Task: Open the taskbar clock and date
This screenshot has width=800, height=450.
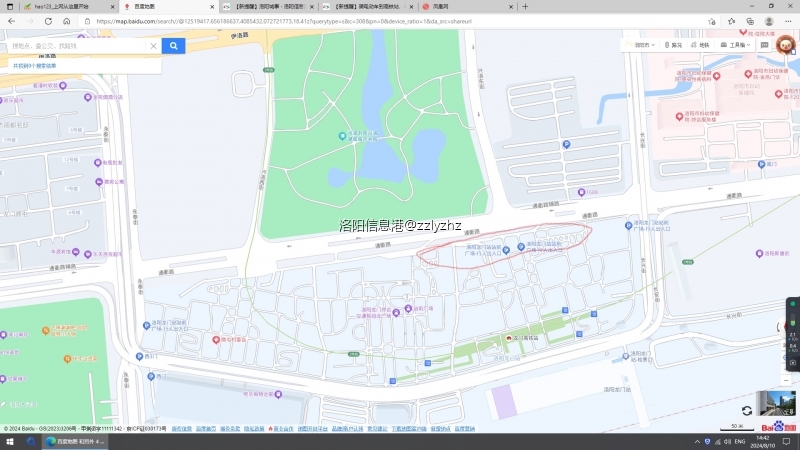Action: [x=763, y=442]
